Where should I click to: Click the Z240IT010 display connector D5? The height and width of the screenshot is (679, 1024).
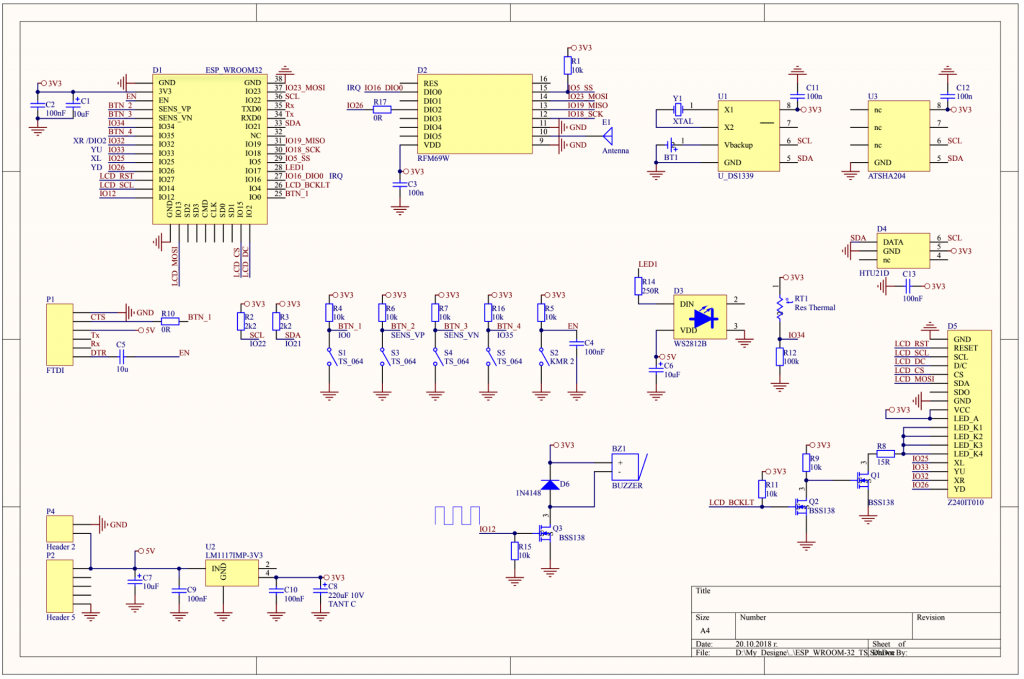[x=969, y=414]
